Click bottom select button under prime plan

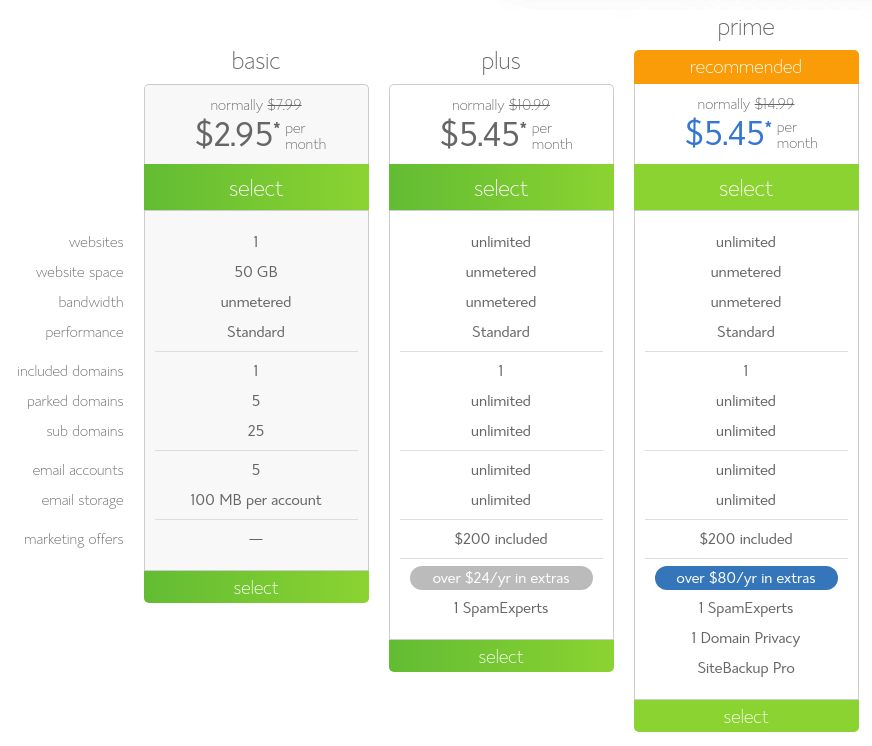point(746,716)
